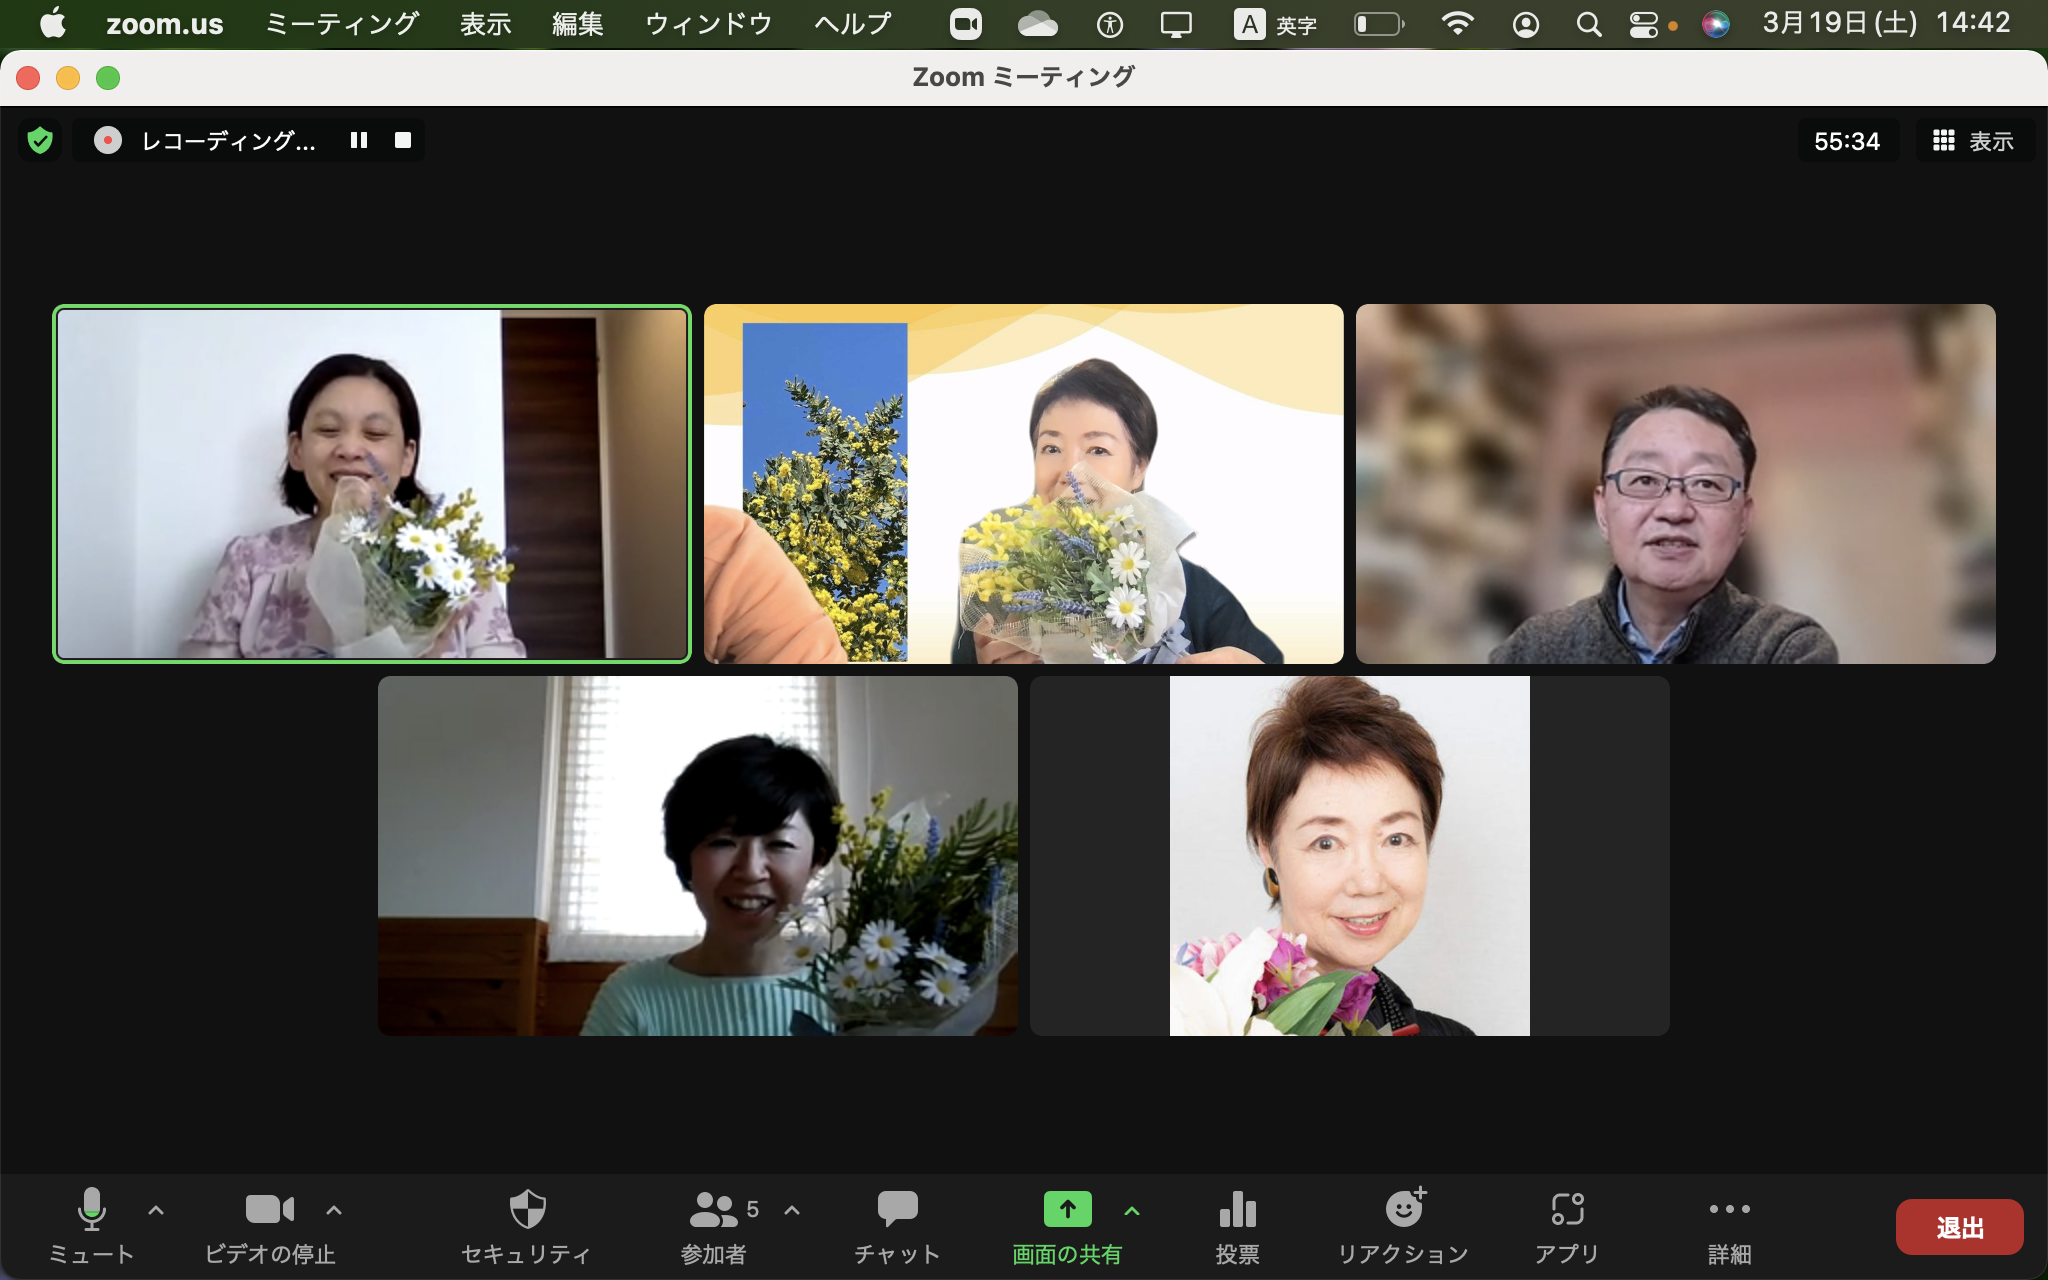Click the user account menu bar icon
2048x1280 pixels.
pyautogui.click(x=1526, y=24)
